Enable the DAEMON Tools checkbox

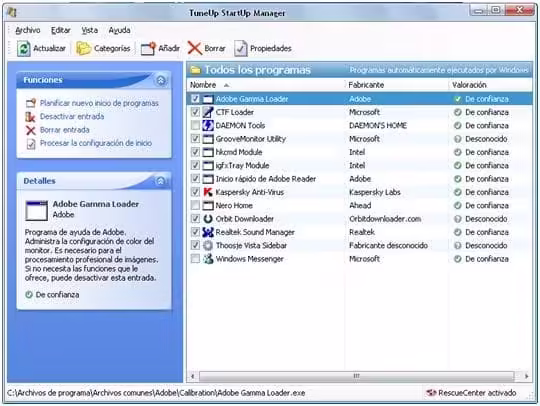(195, 125)
